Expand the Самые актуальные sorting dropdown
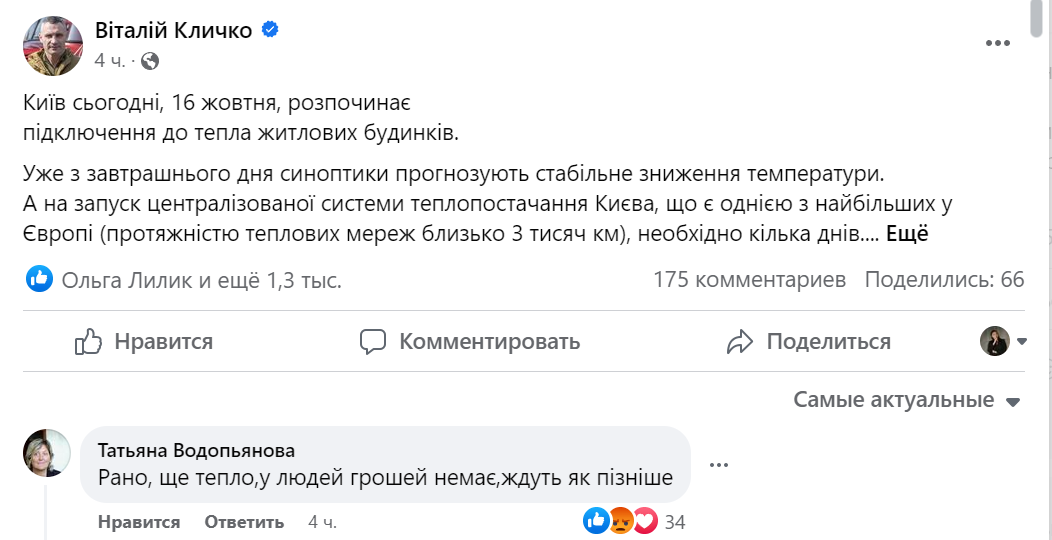 coord(906,401)
